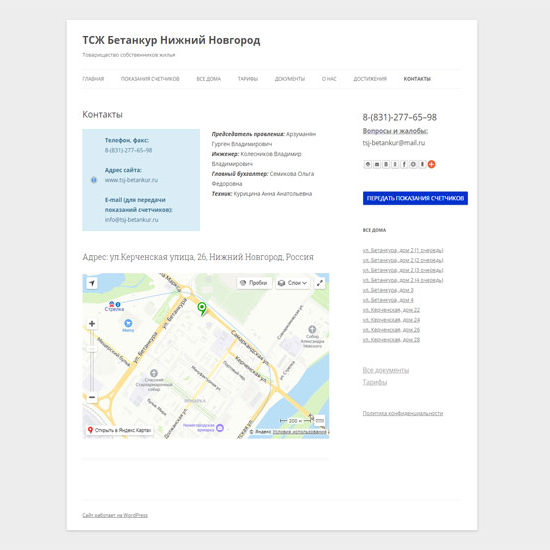Share via the email envelope icon

click(377, 164)
